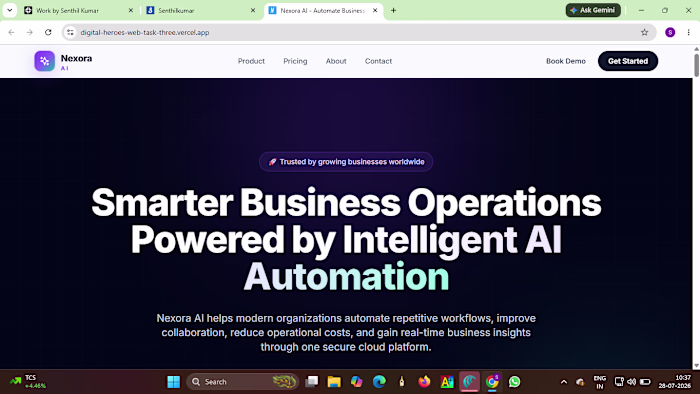Launch Copilot from the taskbar
The image size is (700, 394).
pyautogui.click(x=357, y=382)
